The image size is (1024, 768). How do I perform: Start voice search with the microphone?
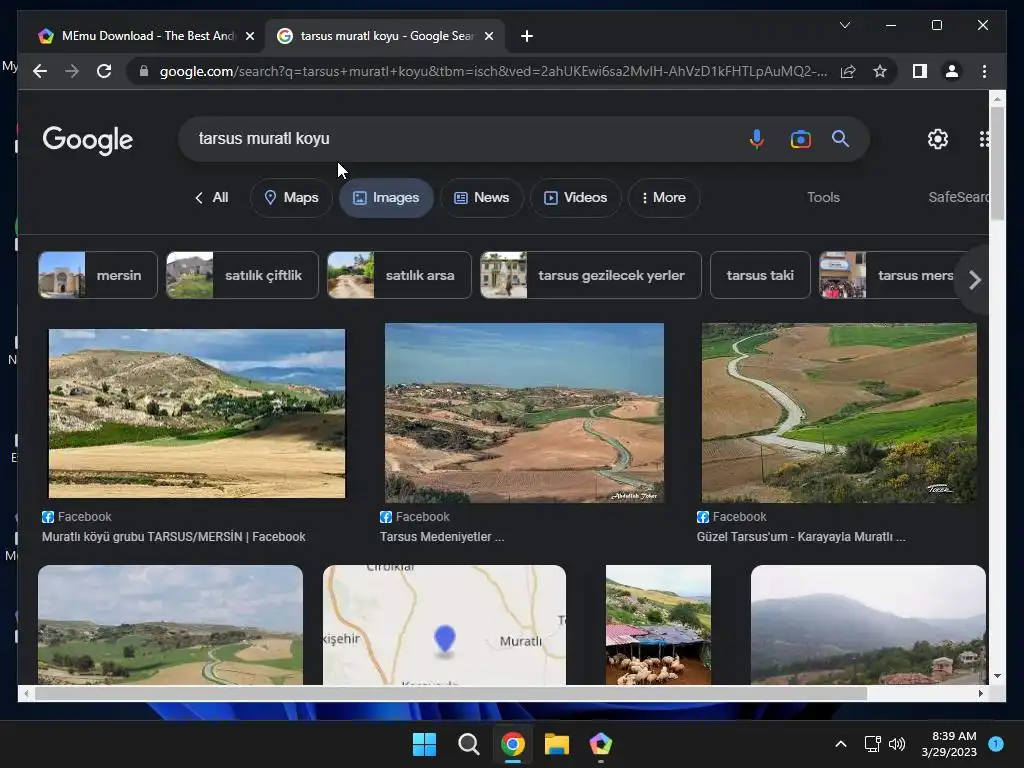pyautogui.click(x=756, y=139)
